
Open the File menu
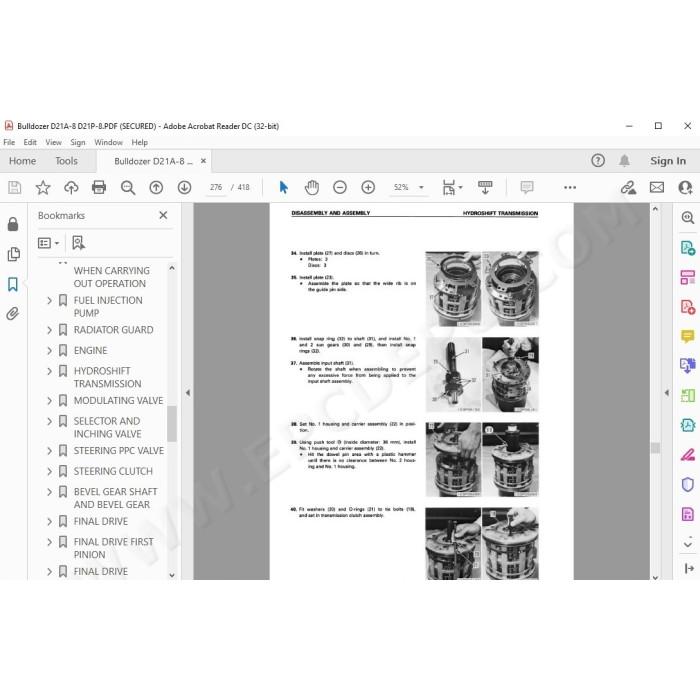[x=9, y=142]
